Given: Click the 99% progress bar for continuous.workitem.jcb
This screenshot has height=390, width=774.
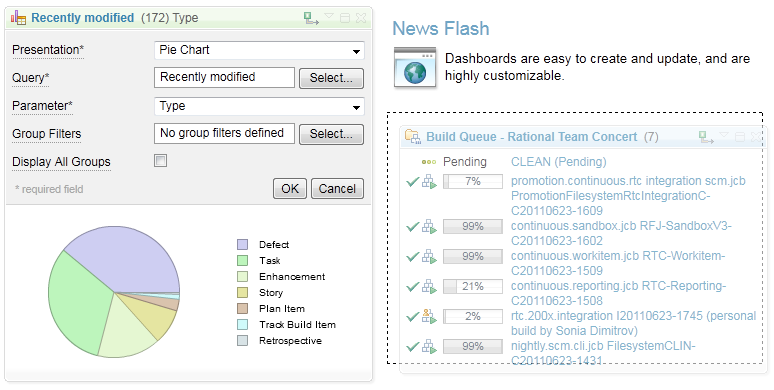Looking at the screenshot, I should 473,257.
